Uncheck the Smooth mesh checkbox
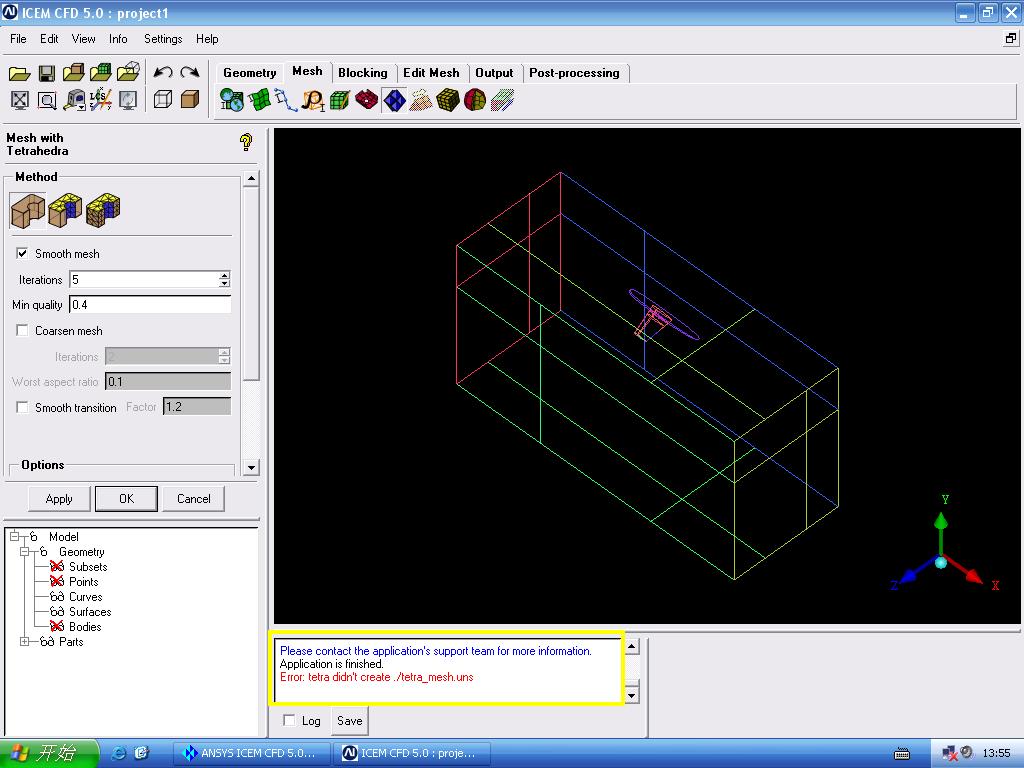 click(x=22, y=254)
